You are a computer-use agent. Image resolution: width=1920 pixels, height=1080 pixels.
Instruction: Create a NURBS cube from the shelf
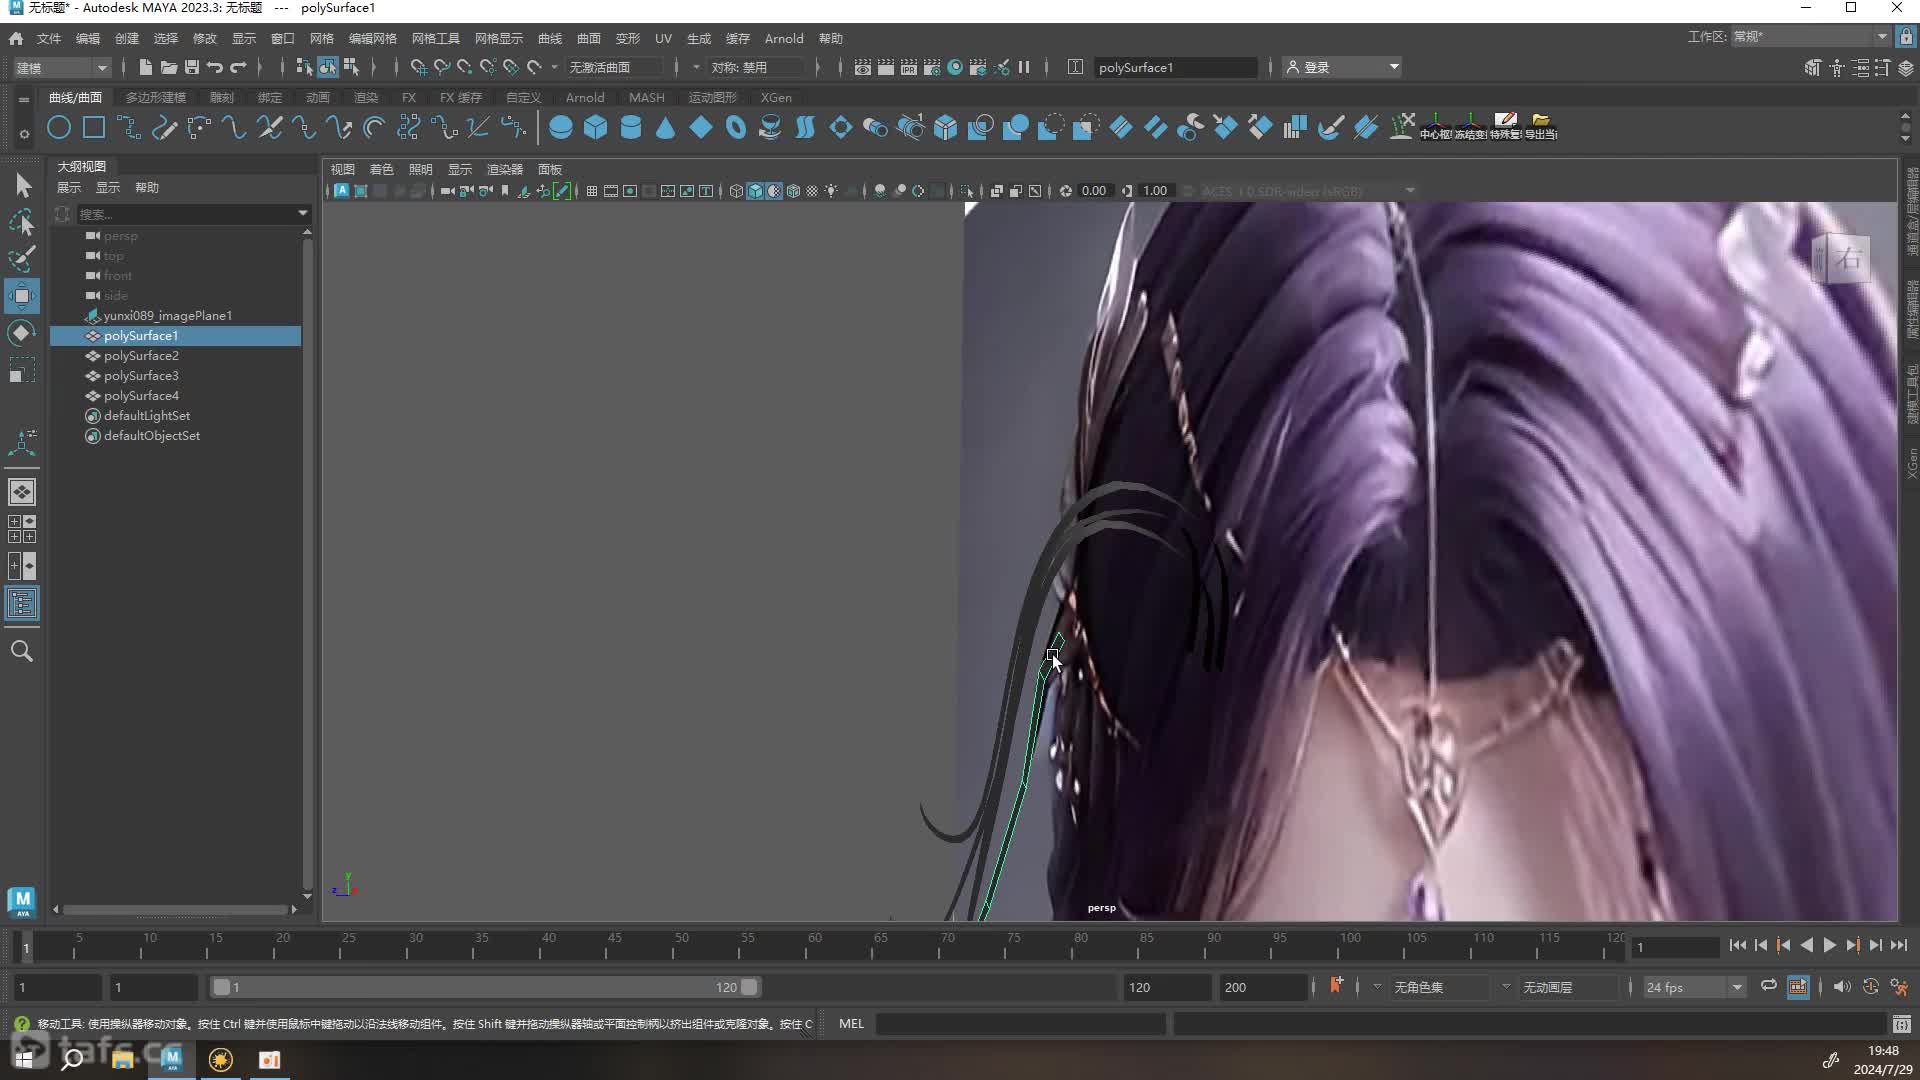click(596, 128)
